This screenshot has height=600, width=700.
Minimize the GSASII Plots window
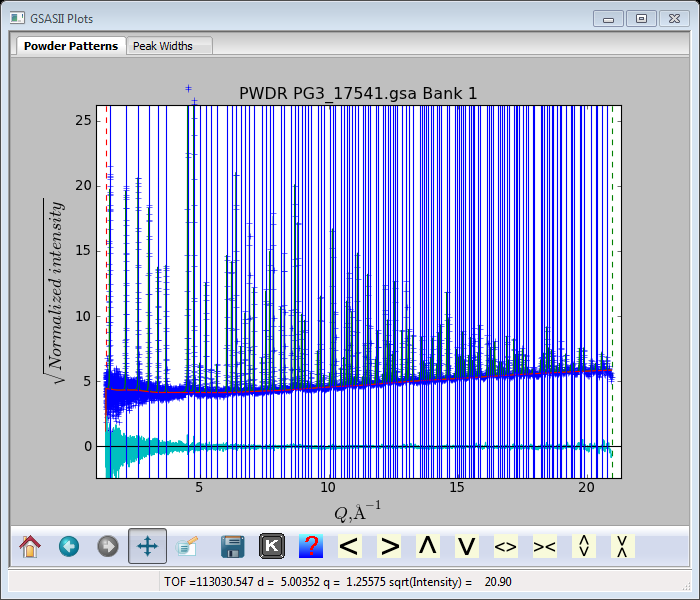pyautogui.click(x=608, y=19)
